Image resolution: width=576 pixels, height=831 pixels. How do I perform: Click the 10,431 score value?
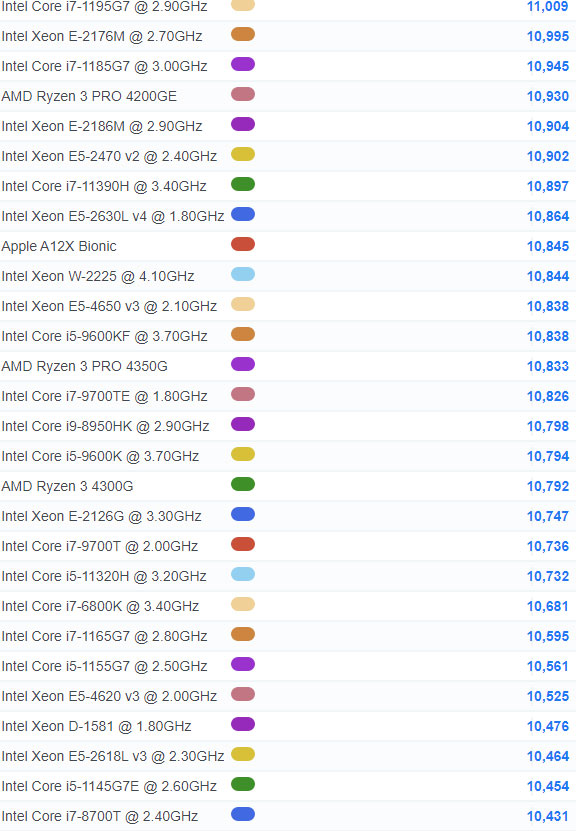click(548, 816)
